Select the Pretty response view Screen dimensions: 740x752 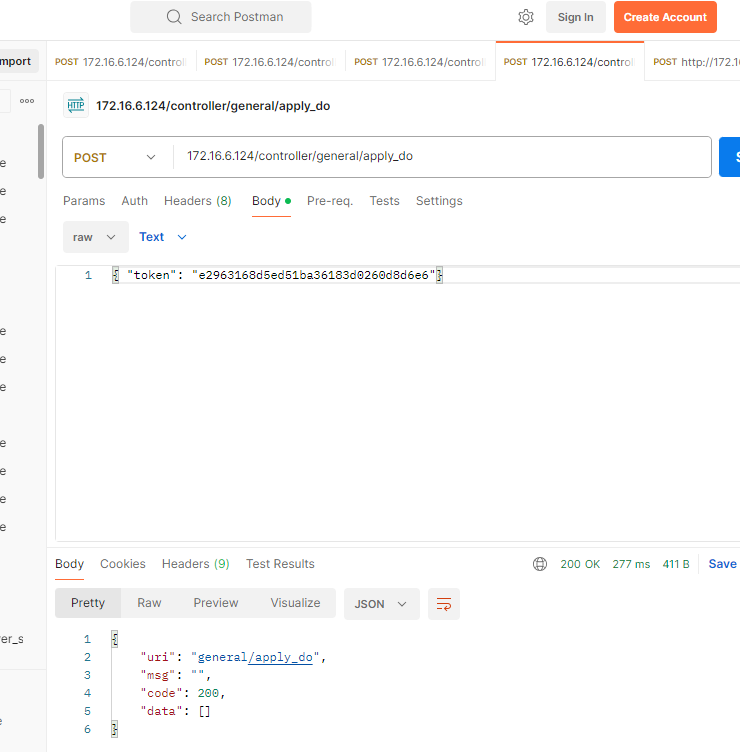pyautogui.click(x=88, y=603)
